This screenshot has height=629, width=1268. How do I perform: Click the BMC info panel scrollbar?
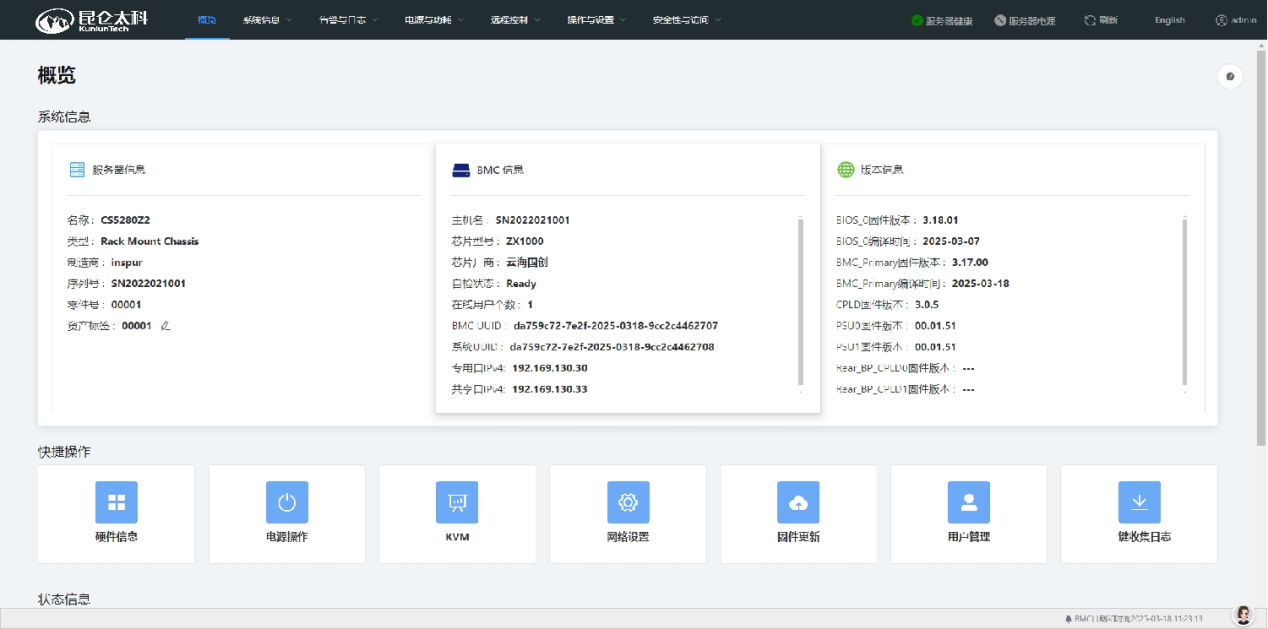pyautogui.click(x=800, y=301)
